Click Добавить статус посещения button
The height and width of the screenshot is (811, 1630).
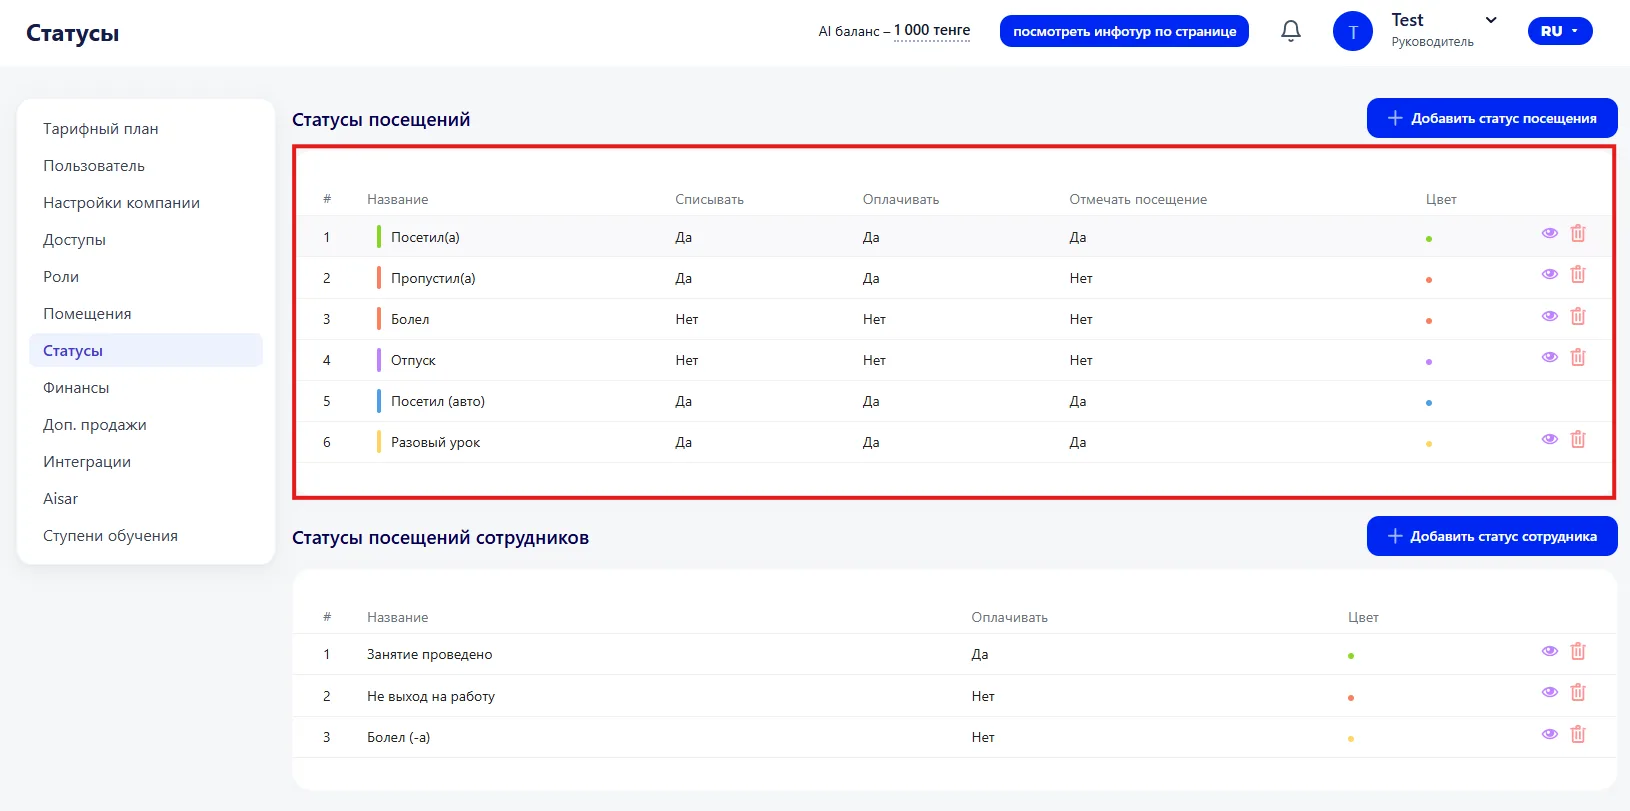1492,118
